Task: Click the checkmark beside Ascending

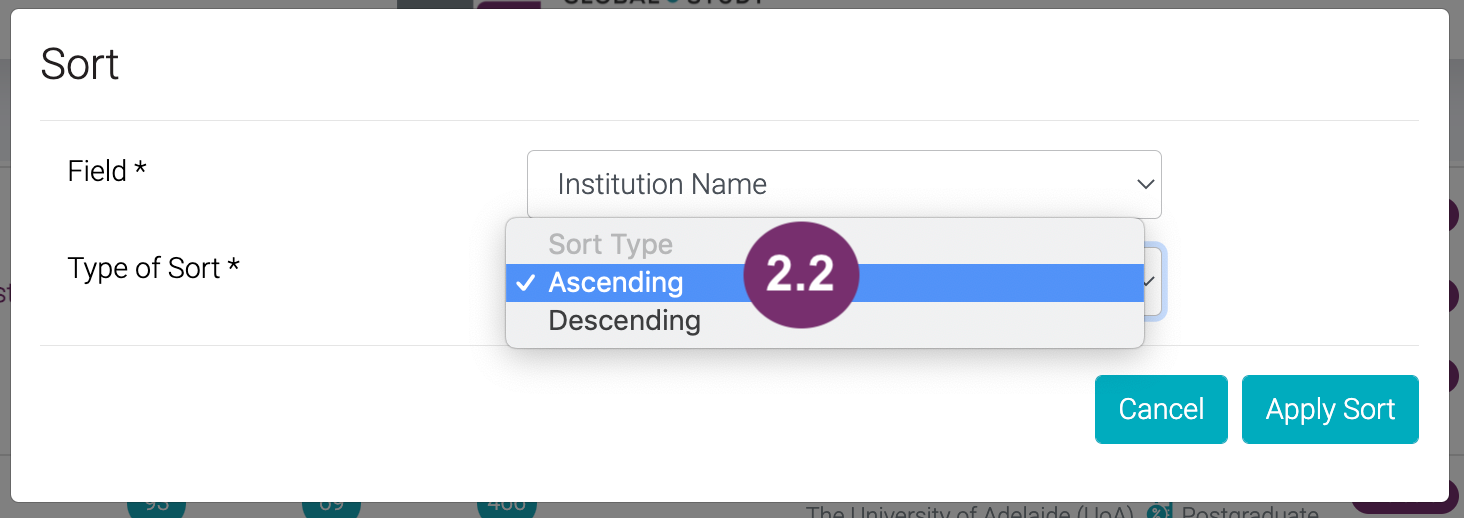Action: [x=525, y=283]
